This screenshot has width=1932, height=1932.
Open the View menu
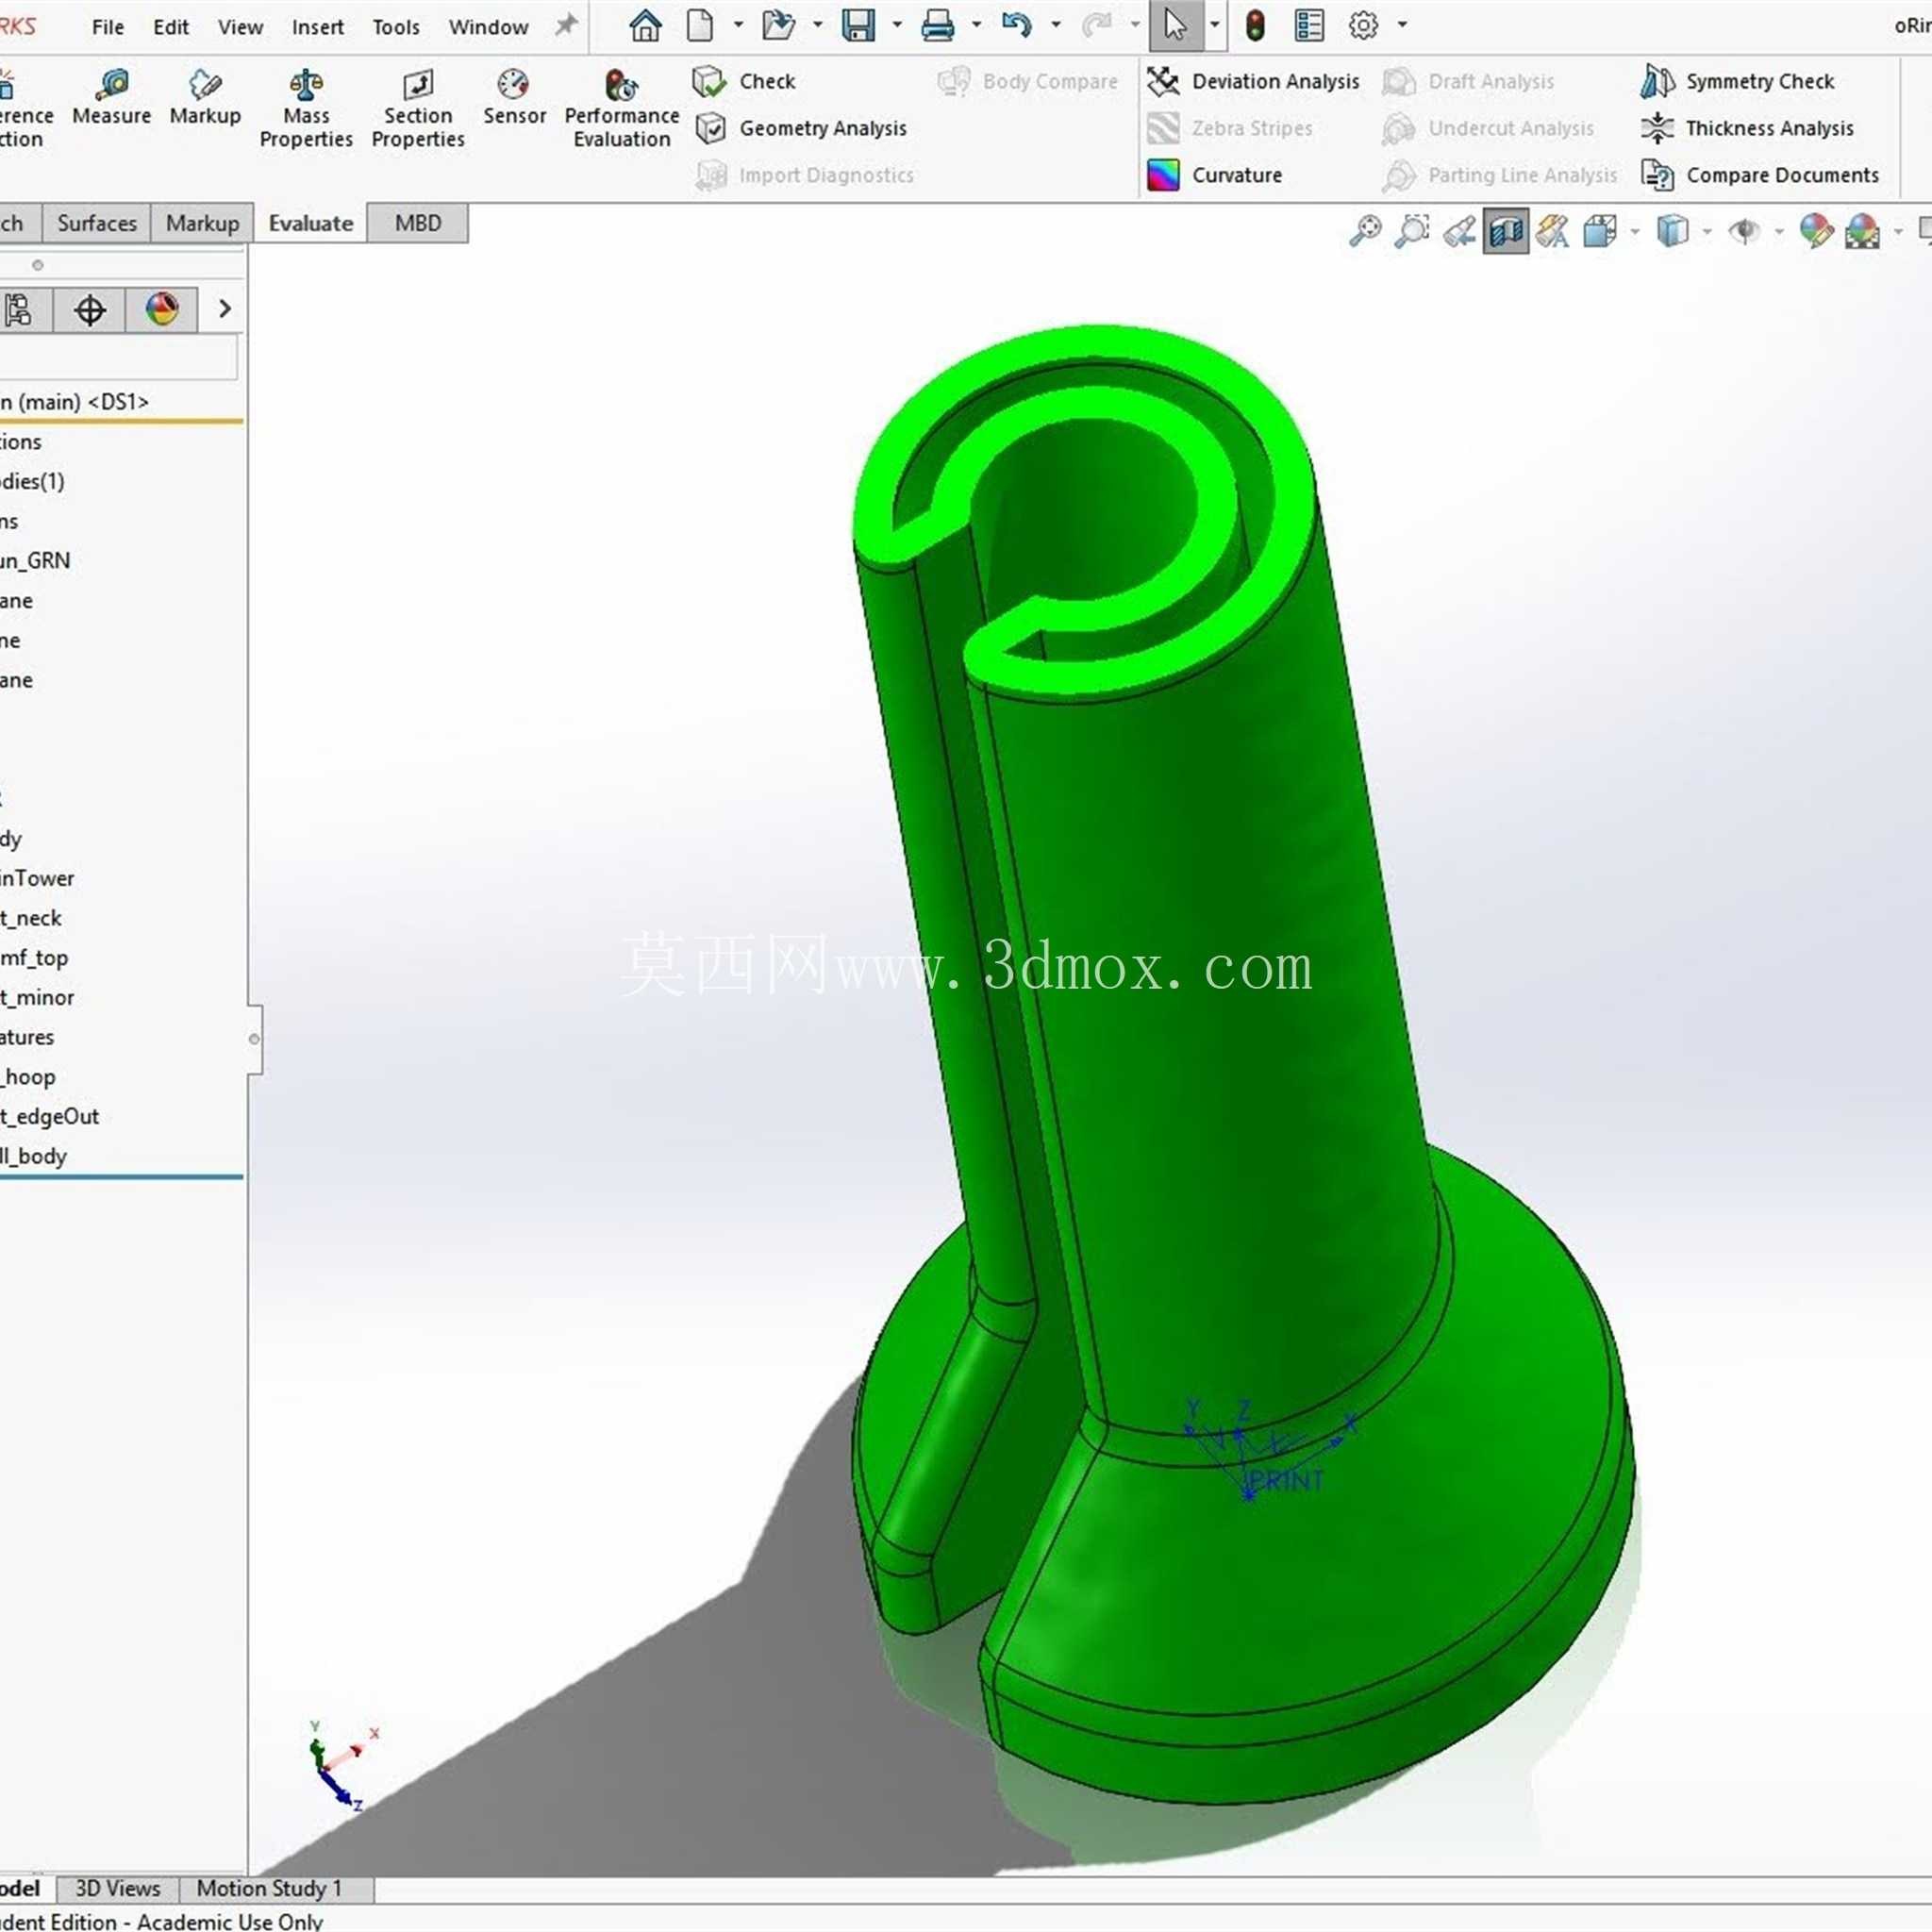click(x=240, y=27)
